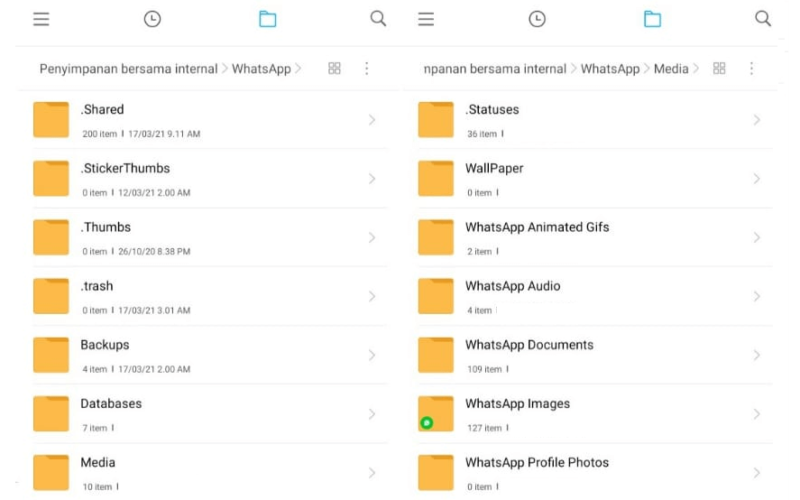Click "17/03/21 9.11 AM" date text

(164, 134)
